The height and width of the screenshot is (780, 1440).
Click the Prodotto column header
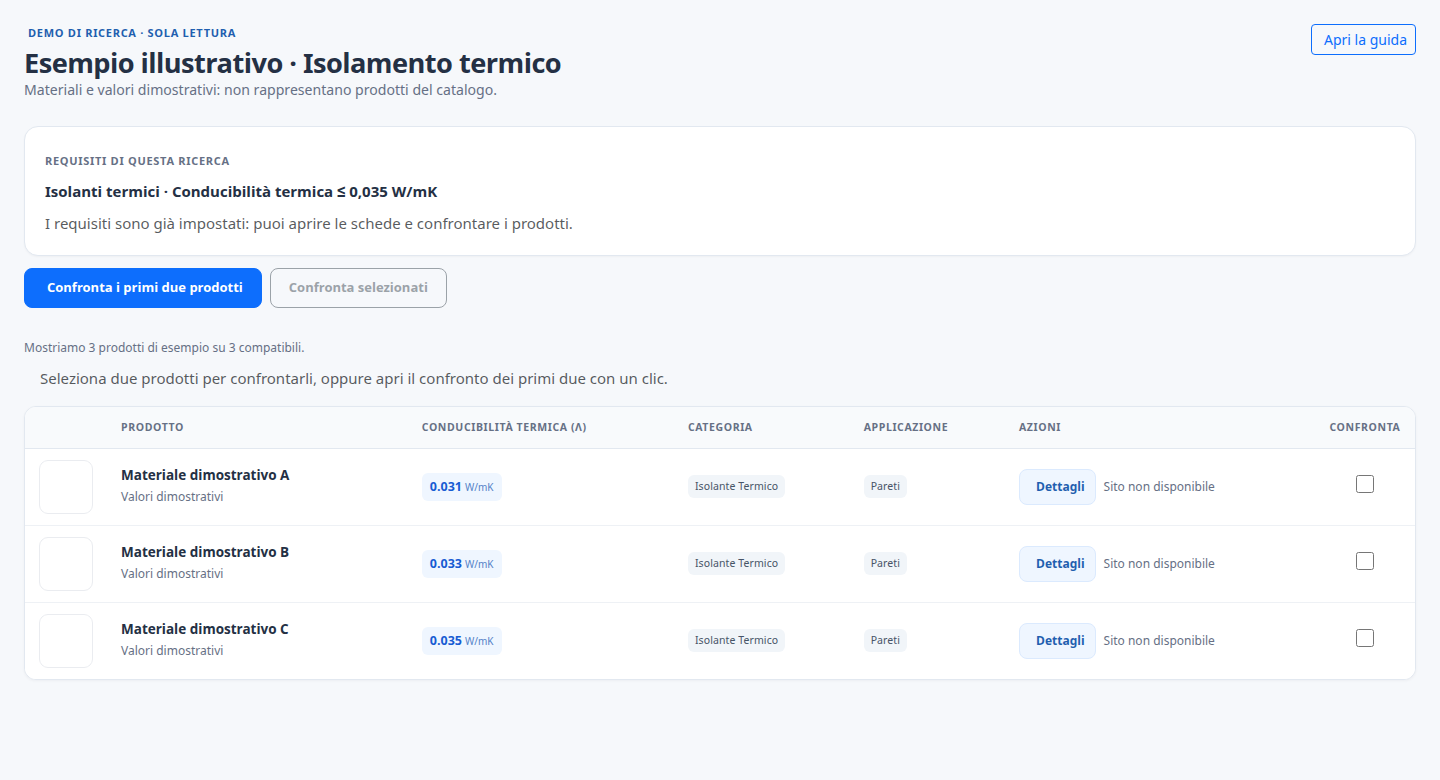[152, 427]
